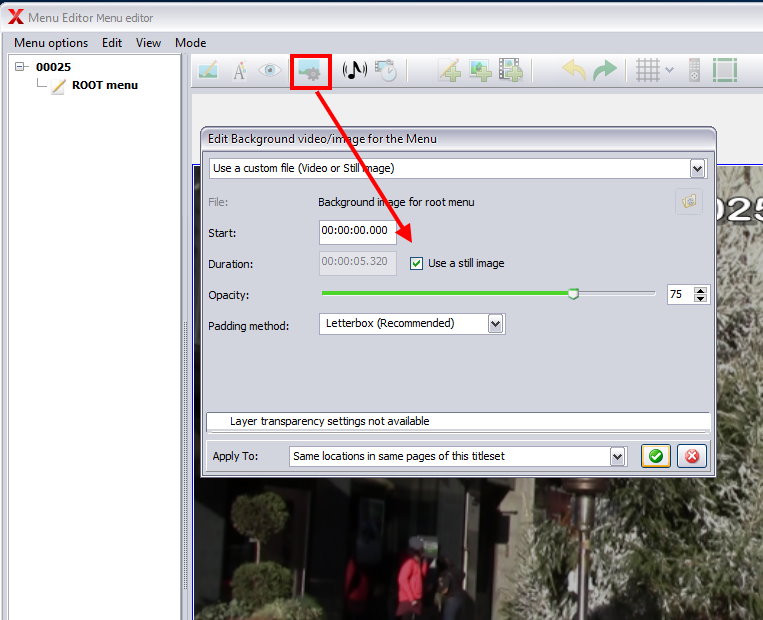763x620 pixels.
Task: Click the remote control icon
Action: pos(694,71)
